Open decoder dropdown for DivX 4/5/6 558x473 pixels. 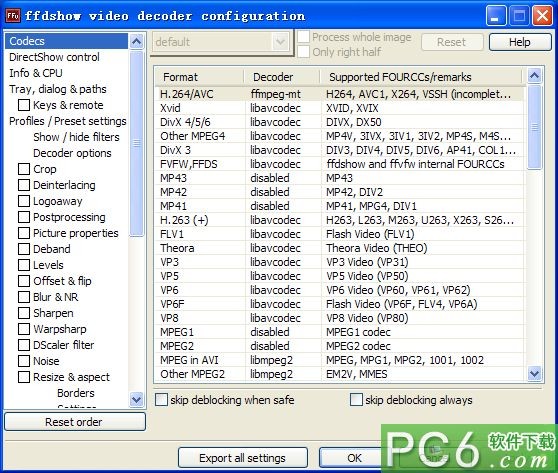[x=283, y=122]
